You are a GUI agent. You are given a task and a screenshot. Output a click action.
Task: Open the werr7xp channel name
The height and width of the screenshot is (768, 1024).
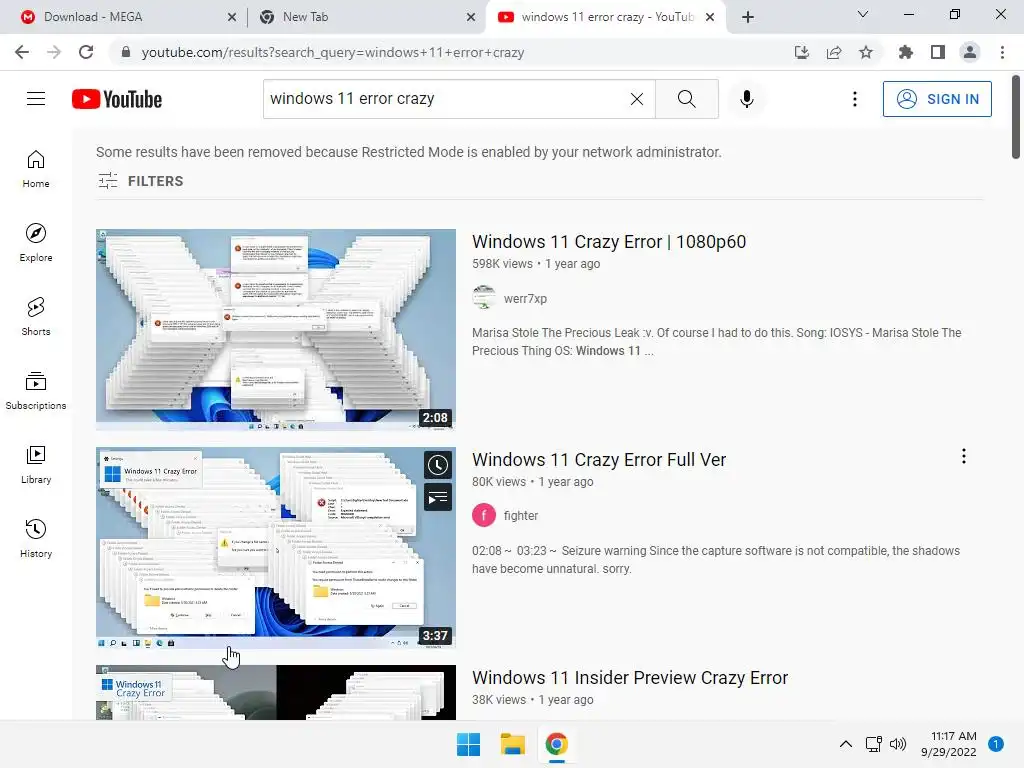click(525, 298)
